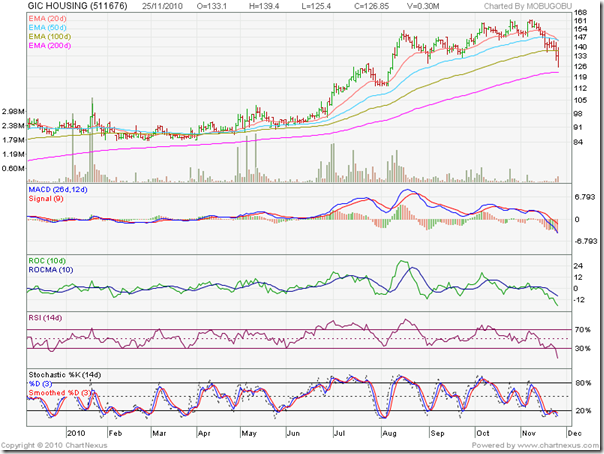This screenshot has height=454, width=604.
Task: Select the Dec marker on time axis
Action: click(570, 435)
